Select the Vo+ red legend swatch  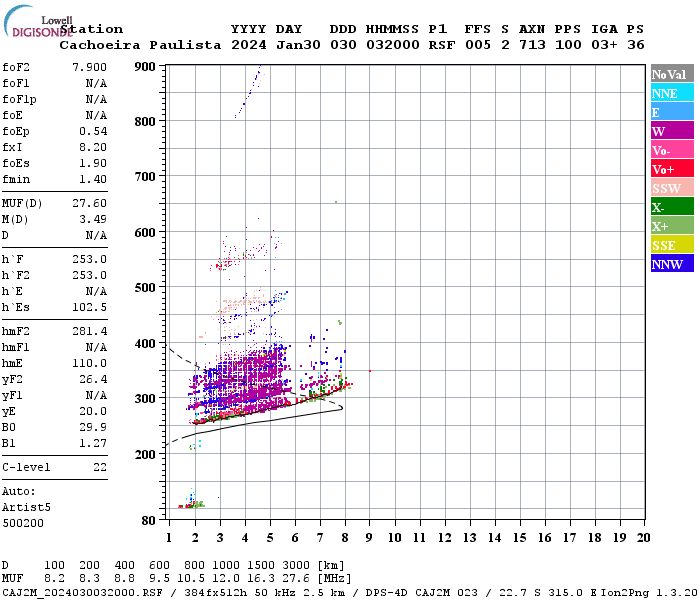pyautogui.click(x=672, y=169)
